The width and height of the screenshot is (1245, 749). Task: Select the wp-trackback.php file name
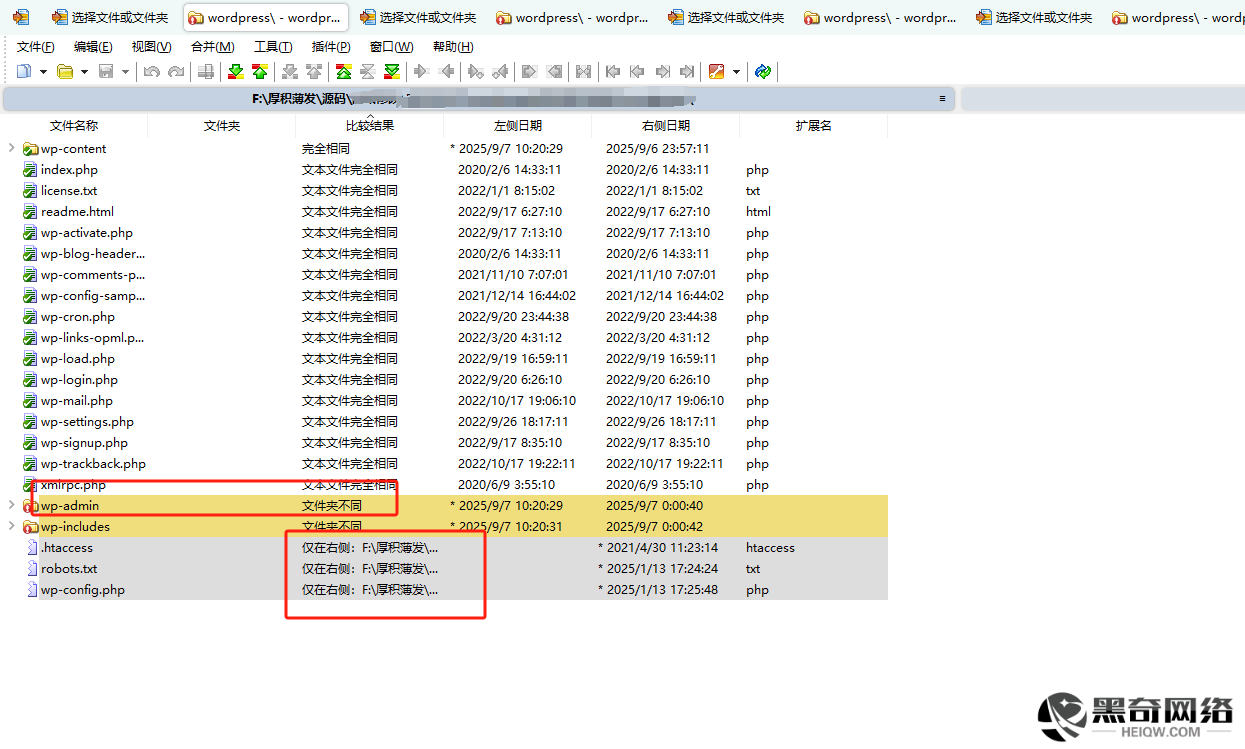(93, 464)
